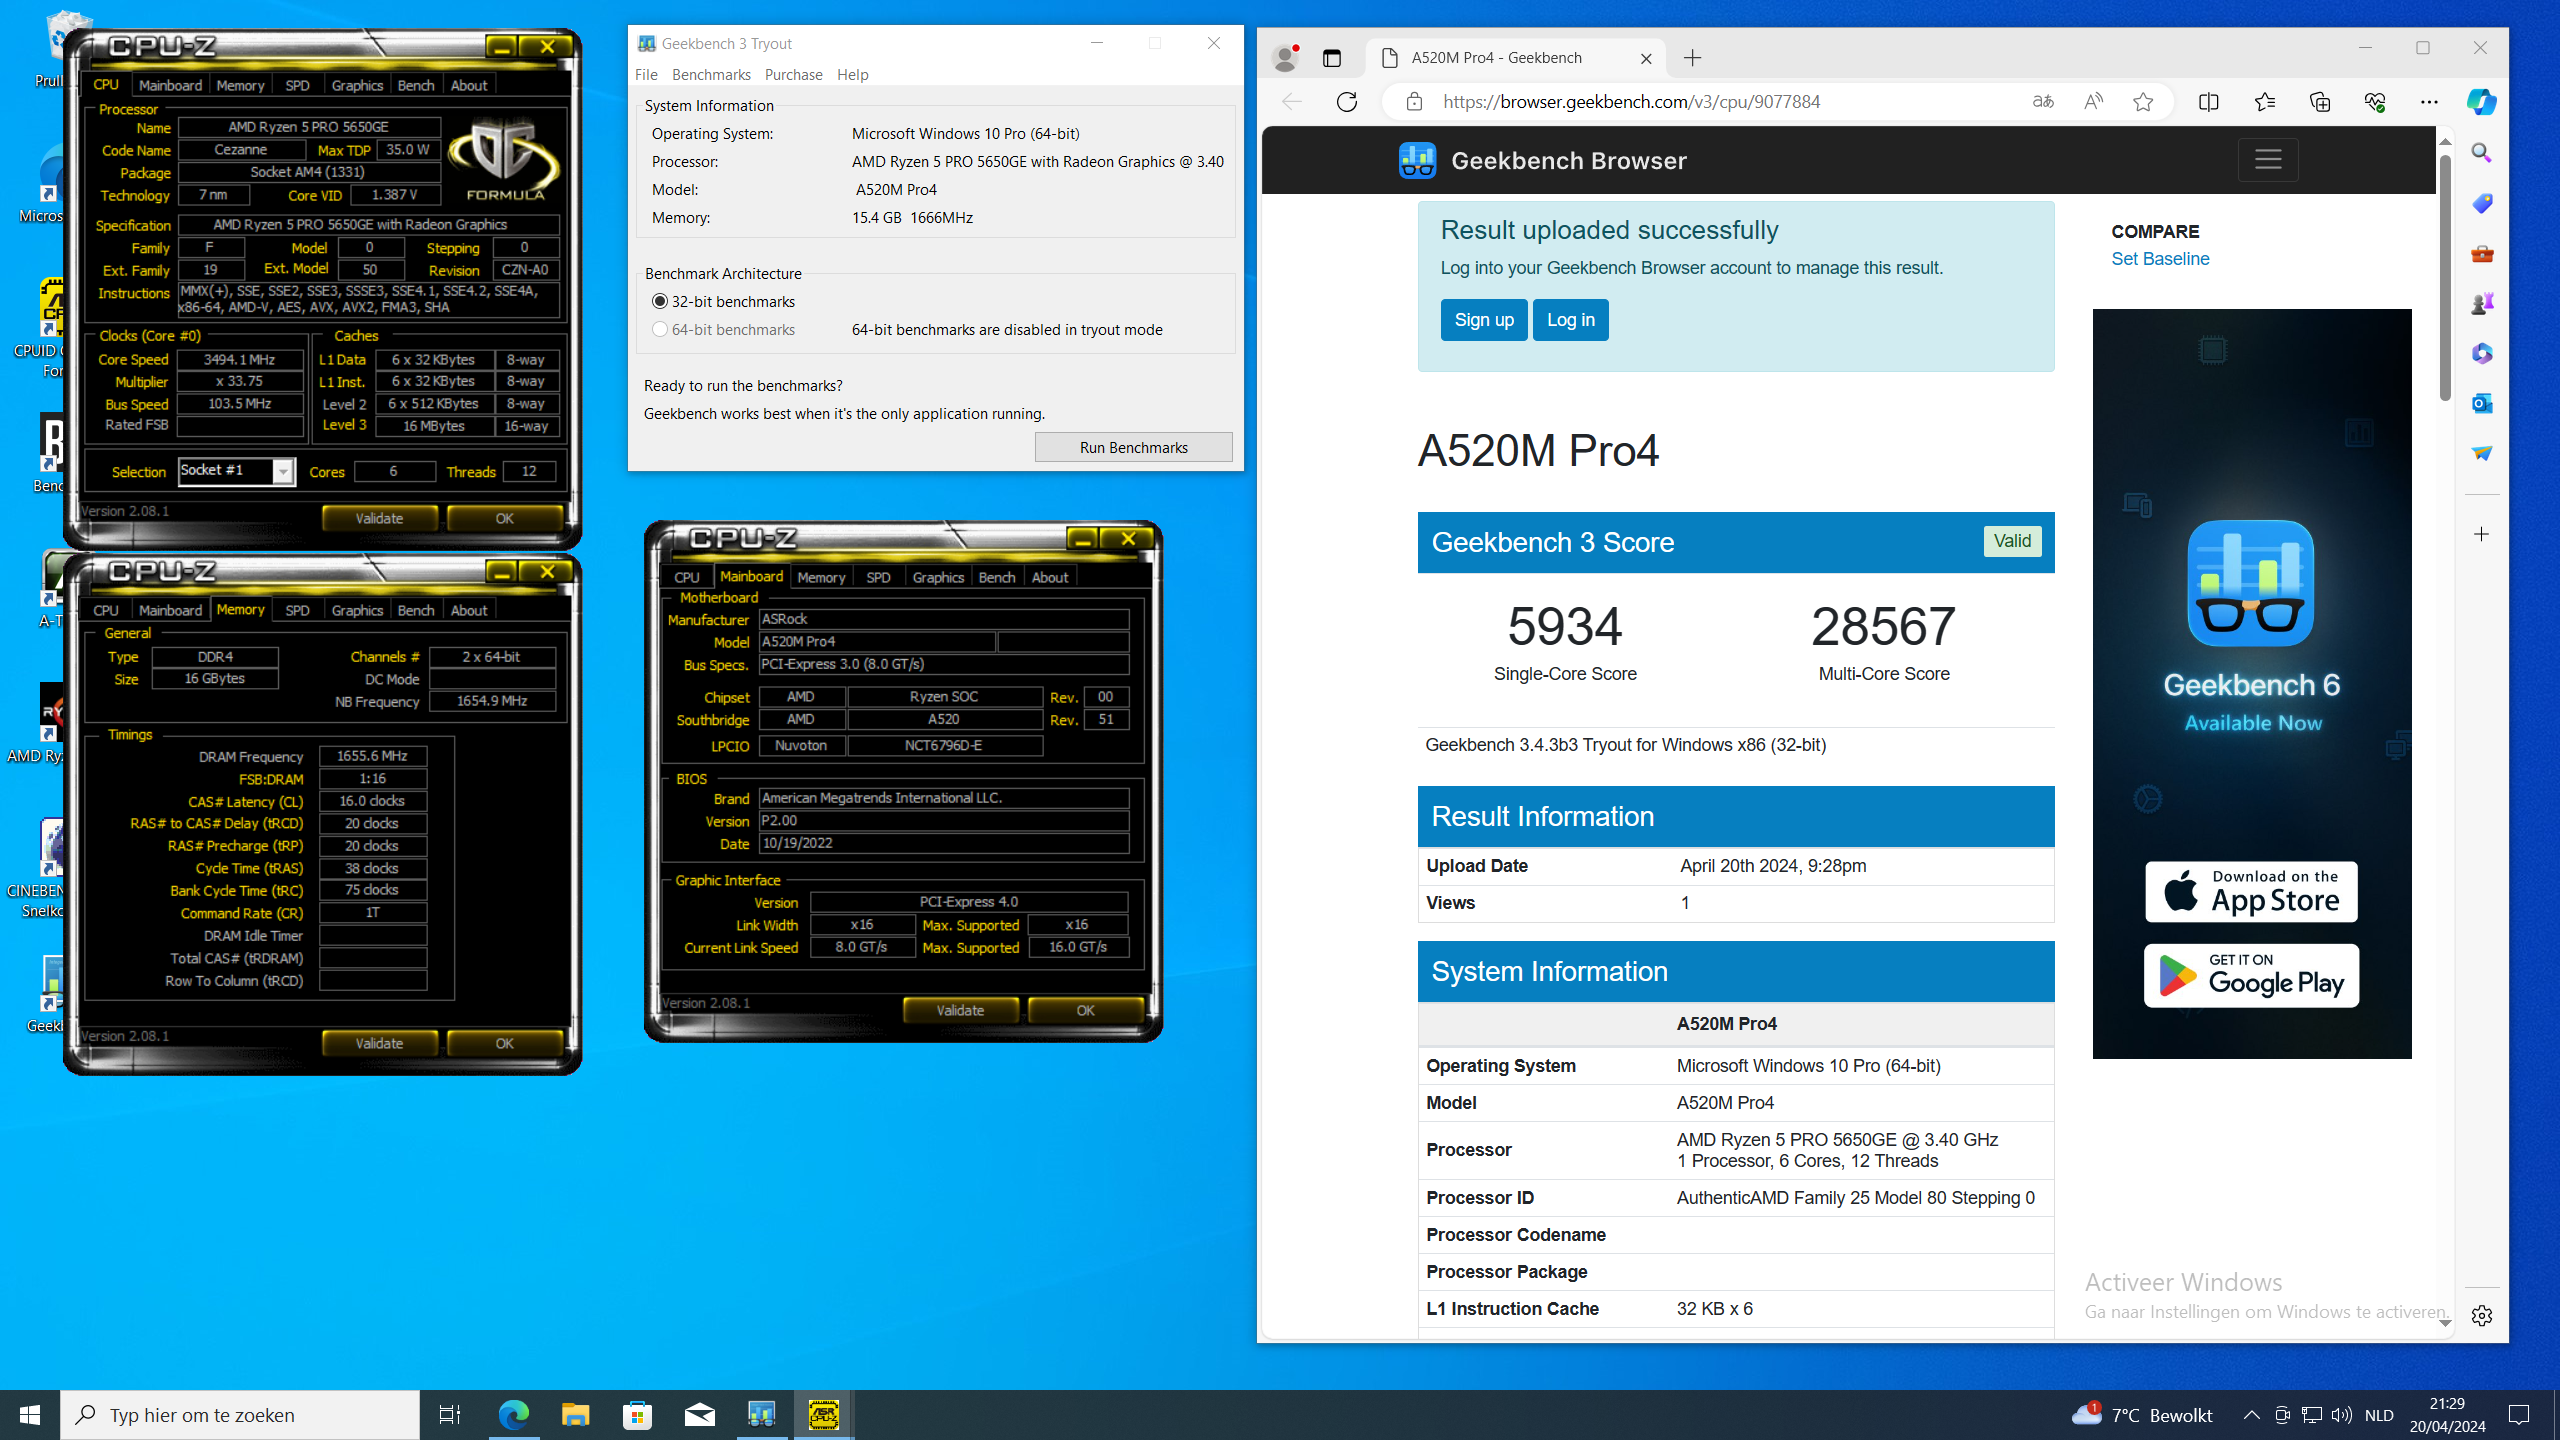The height and width of the screenshot is (1440, 2560).
Task: Click the translate page icon
Action: pos(2043,102)
